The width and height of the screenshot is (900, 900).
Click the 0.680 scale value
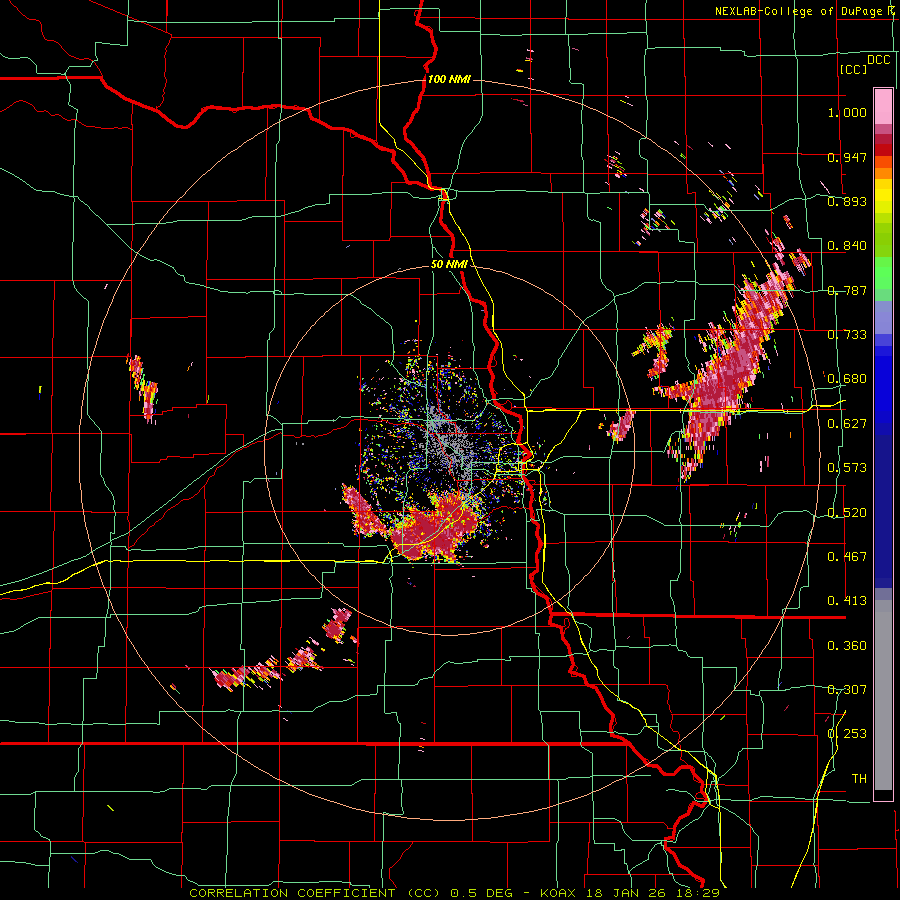[x=847, y=379]
